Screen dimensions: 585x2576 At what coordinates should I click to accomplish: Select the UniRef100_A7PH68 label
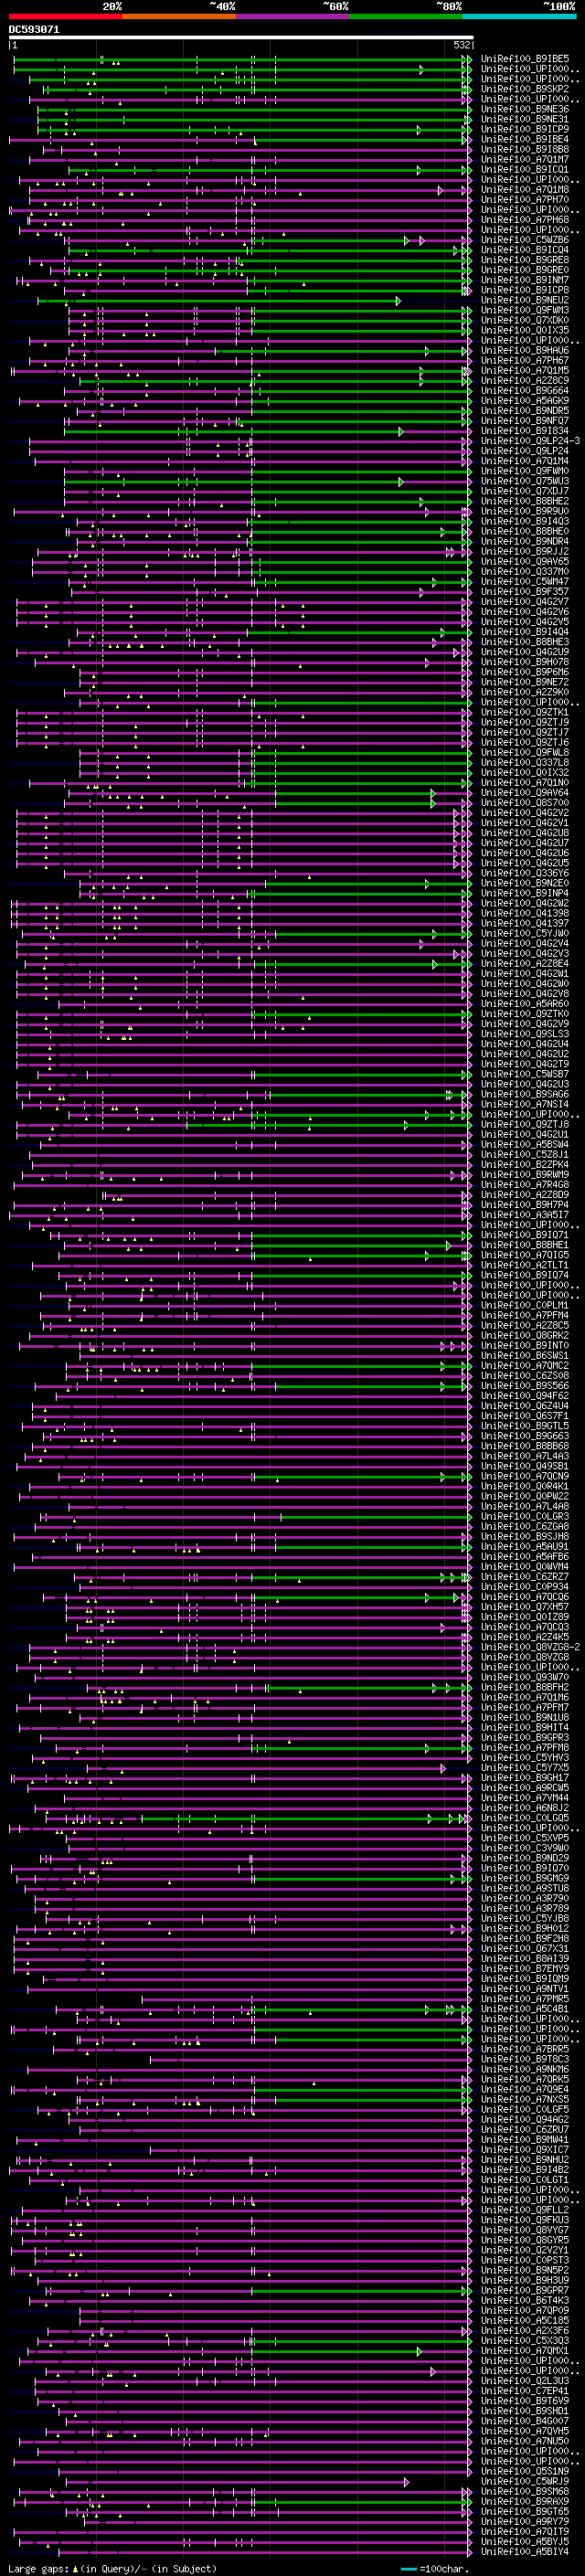(x=525, y=220)
